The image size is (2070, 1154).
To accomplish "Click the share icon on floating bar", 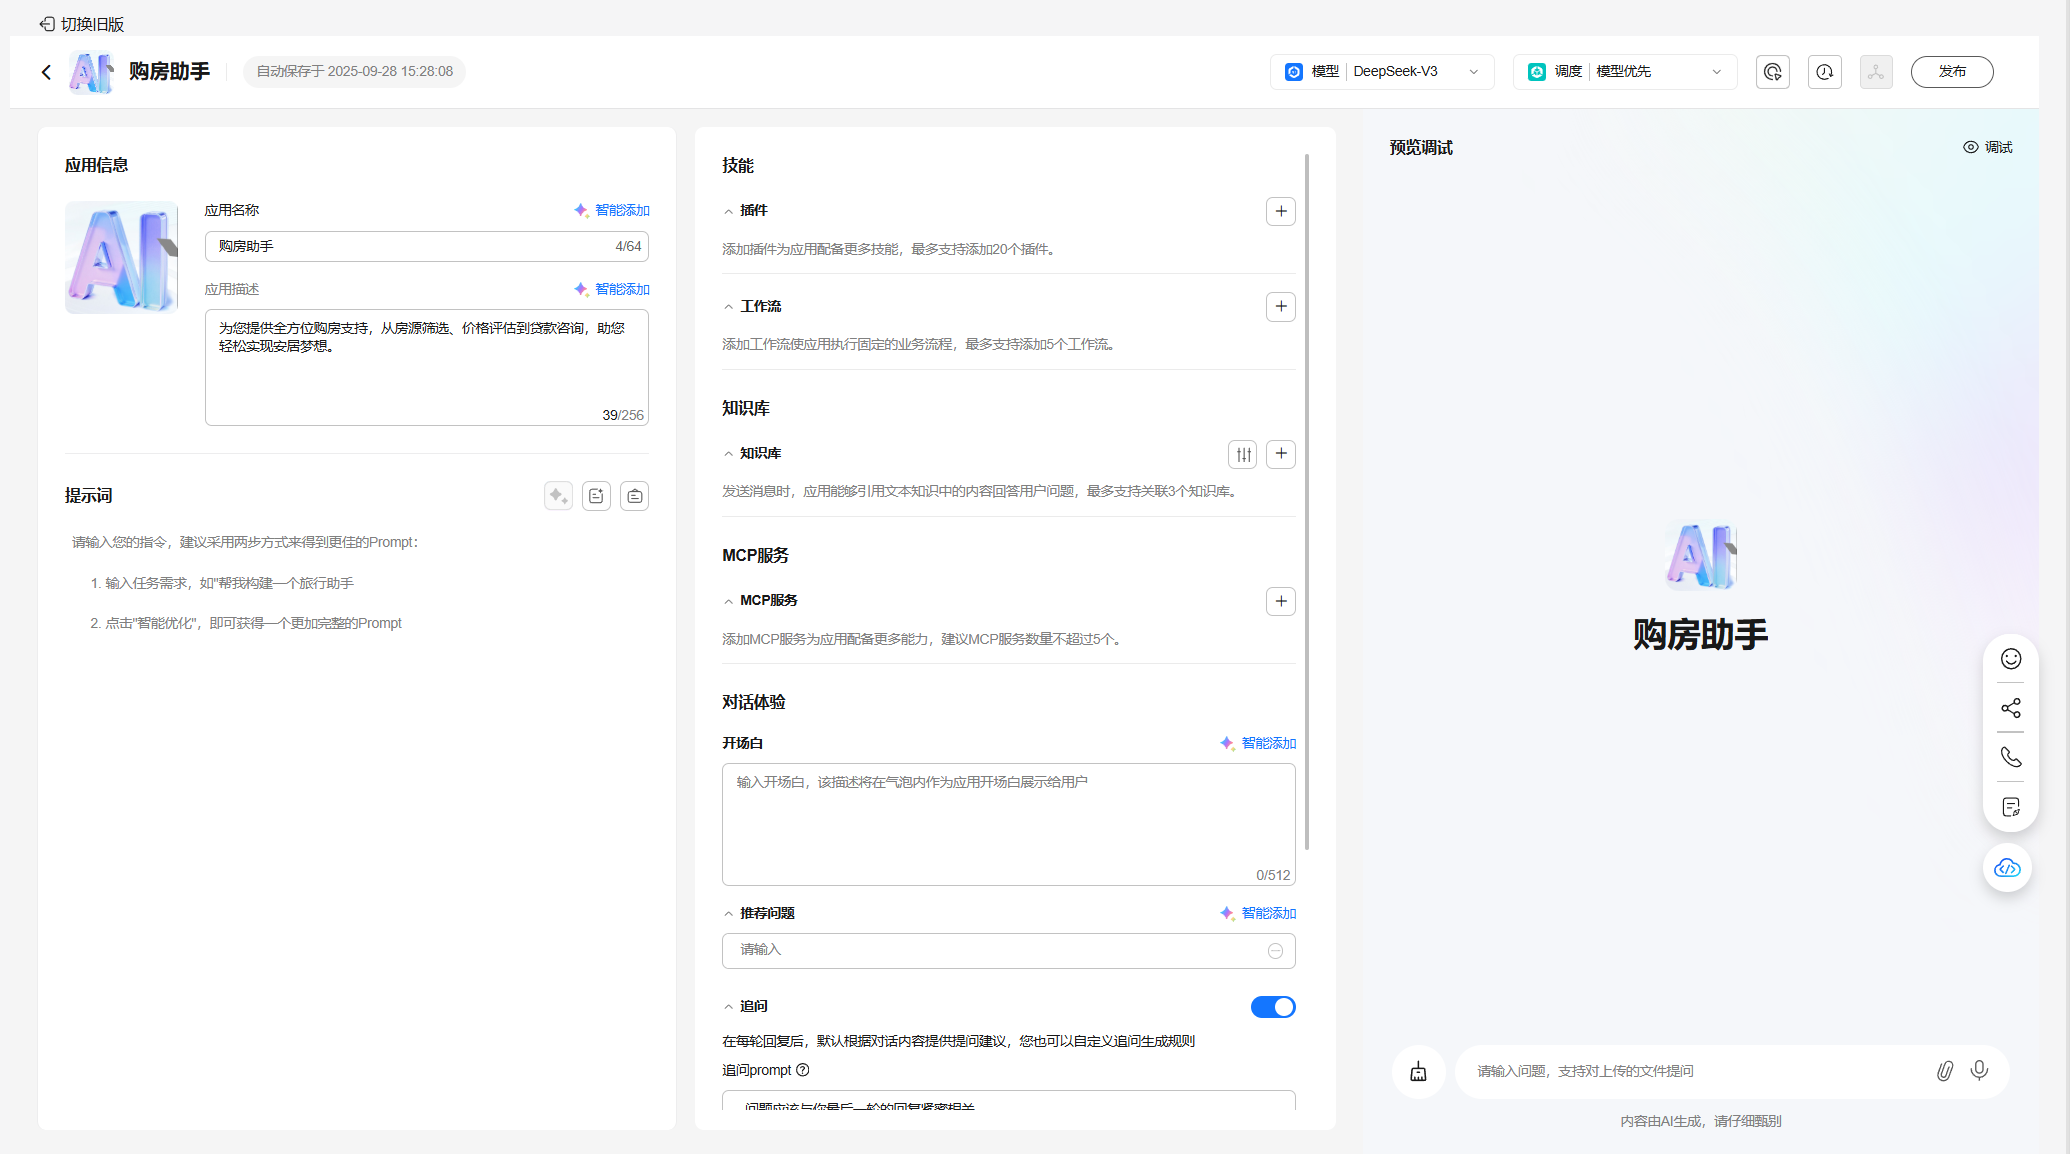I will click(x=2010, y=708).
